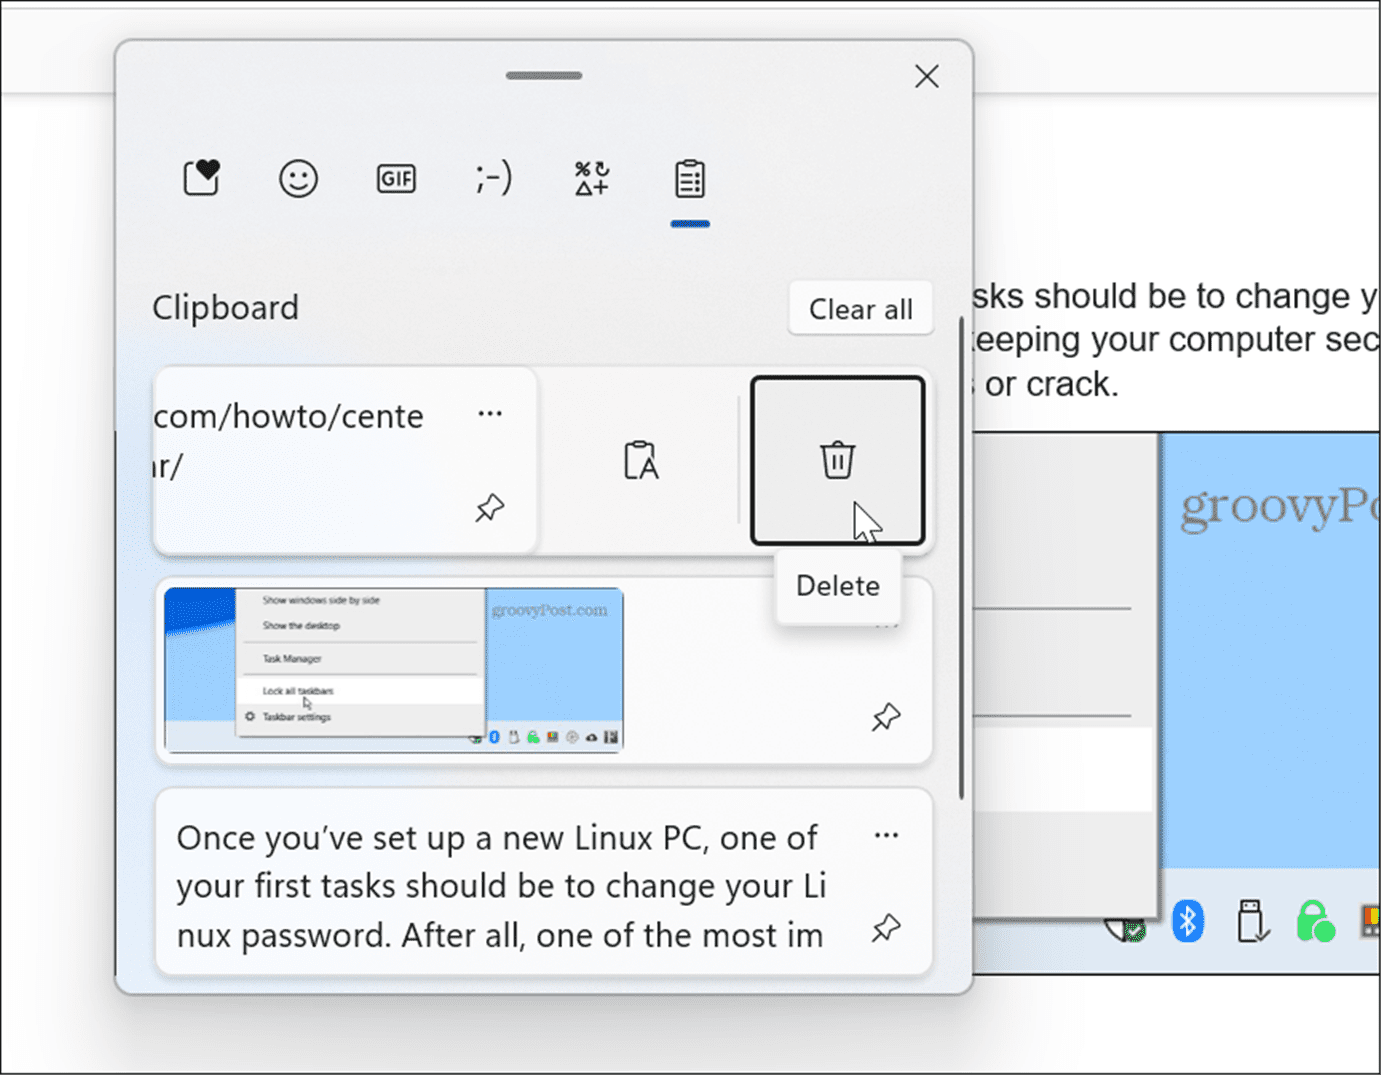Click the green padlock tray icon
1381x1075 pixels.
(1316, 921)
